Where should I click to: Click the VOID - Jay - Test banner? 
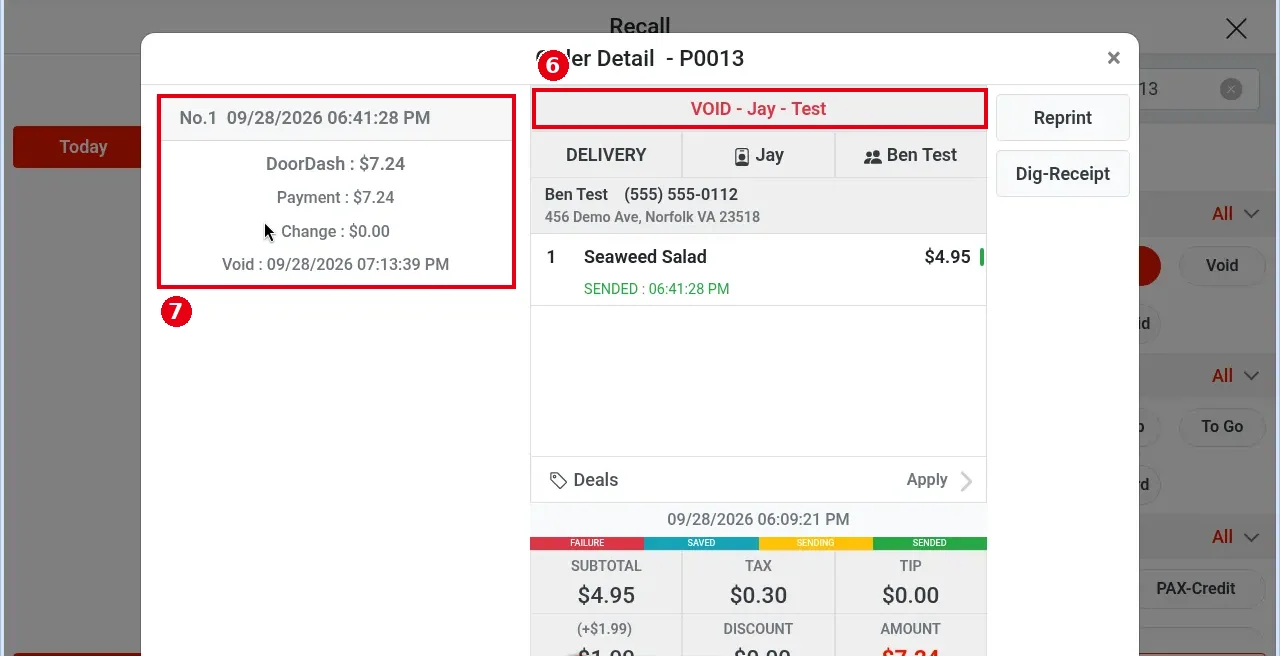pyautogui.click(x=759, y=109)
